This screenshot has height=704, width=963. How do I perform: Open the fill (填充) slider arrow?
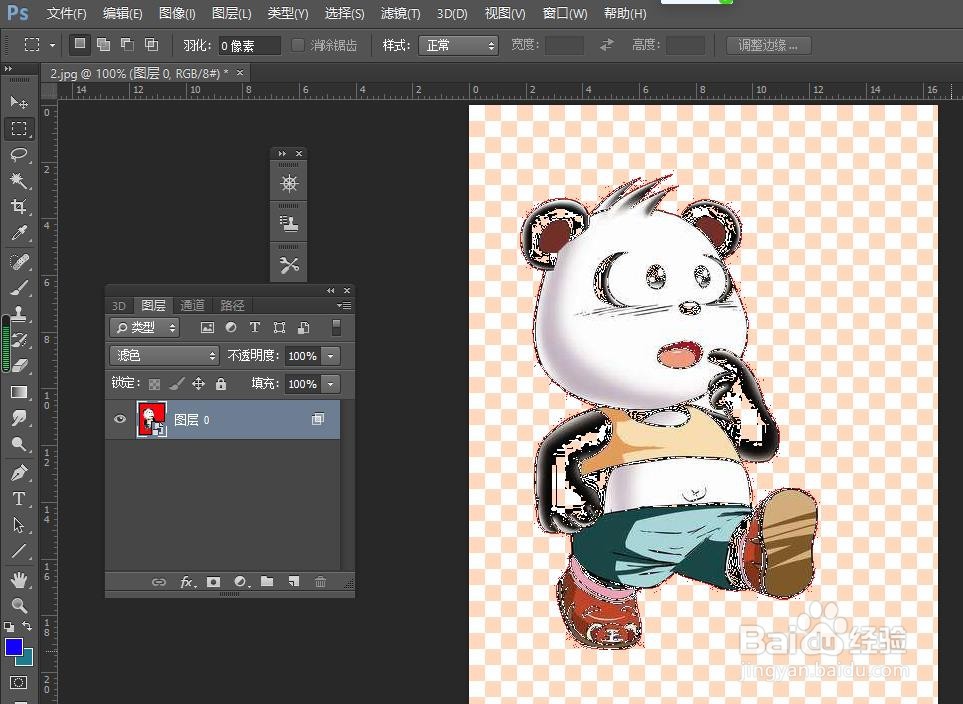[x=331, y=384]
